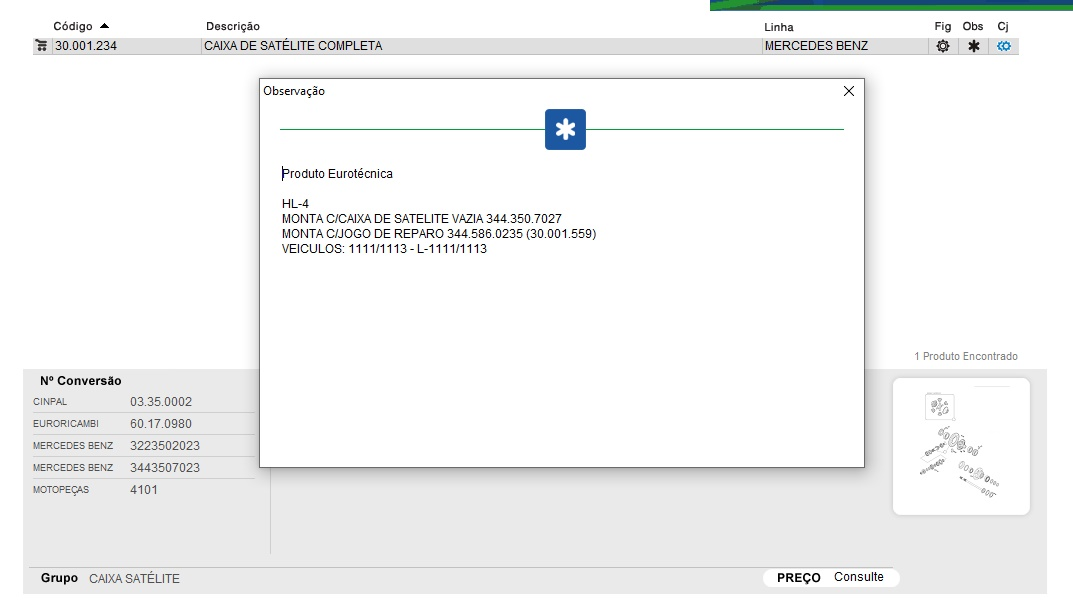
Task: Click inside the Observação text at Produto Eurotécnica
Action: 337,174
